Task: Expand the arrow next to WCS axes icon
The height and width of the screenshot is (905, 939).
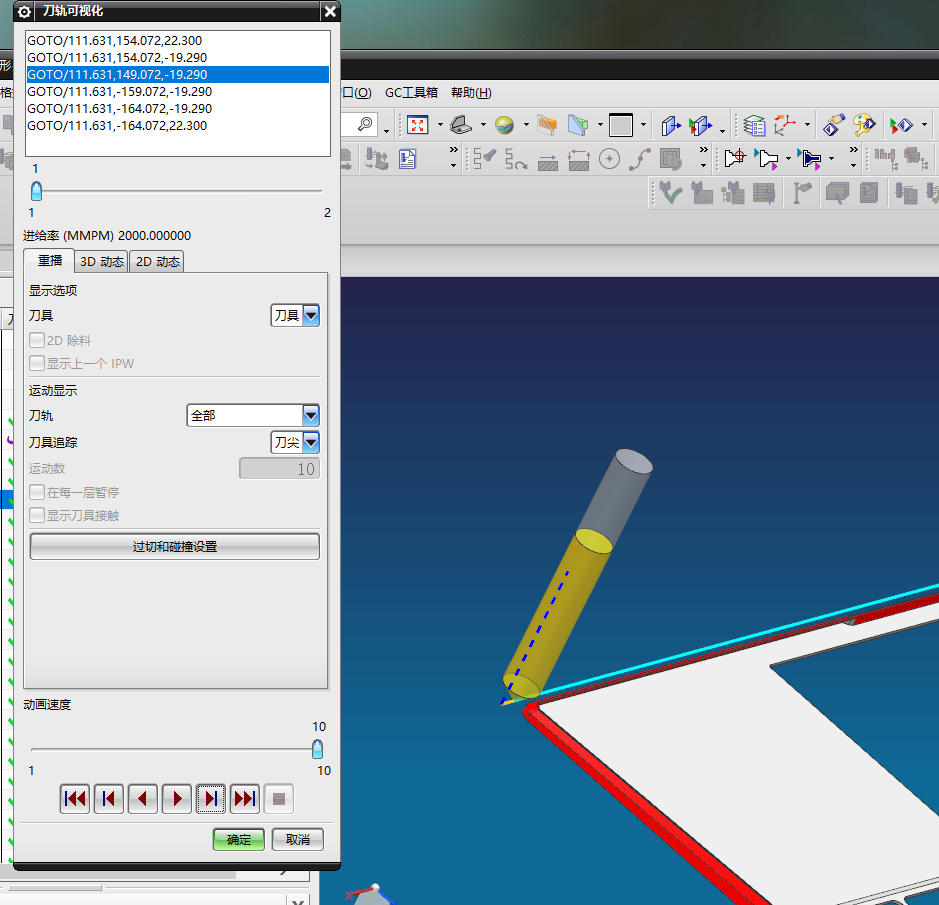Action: click(807, 125)
